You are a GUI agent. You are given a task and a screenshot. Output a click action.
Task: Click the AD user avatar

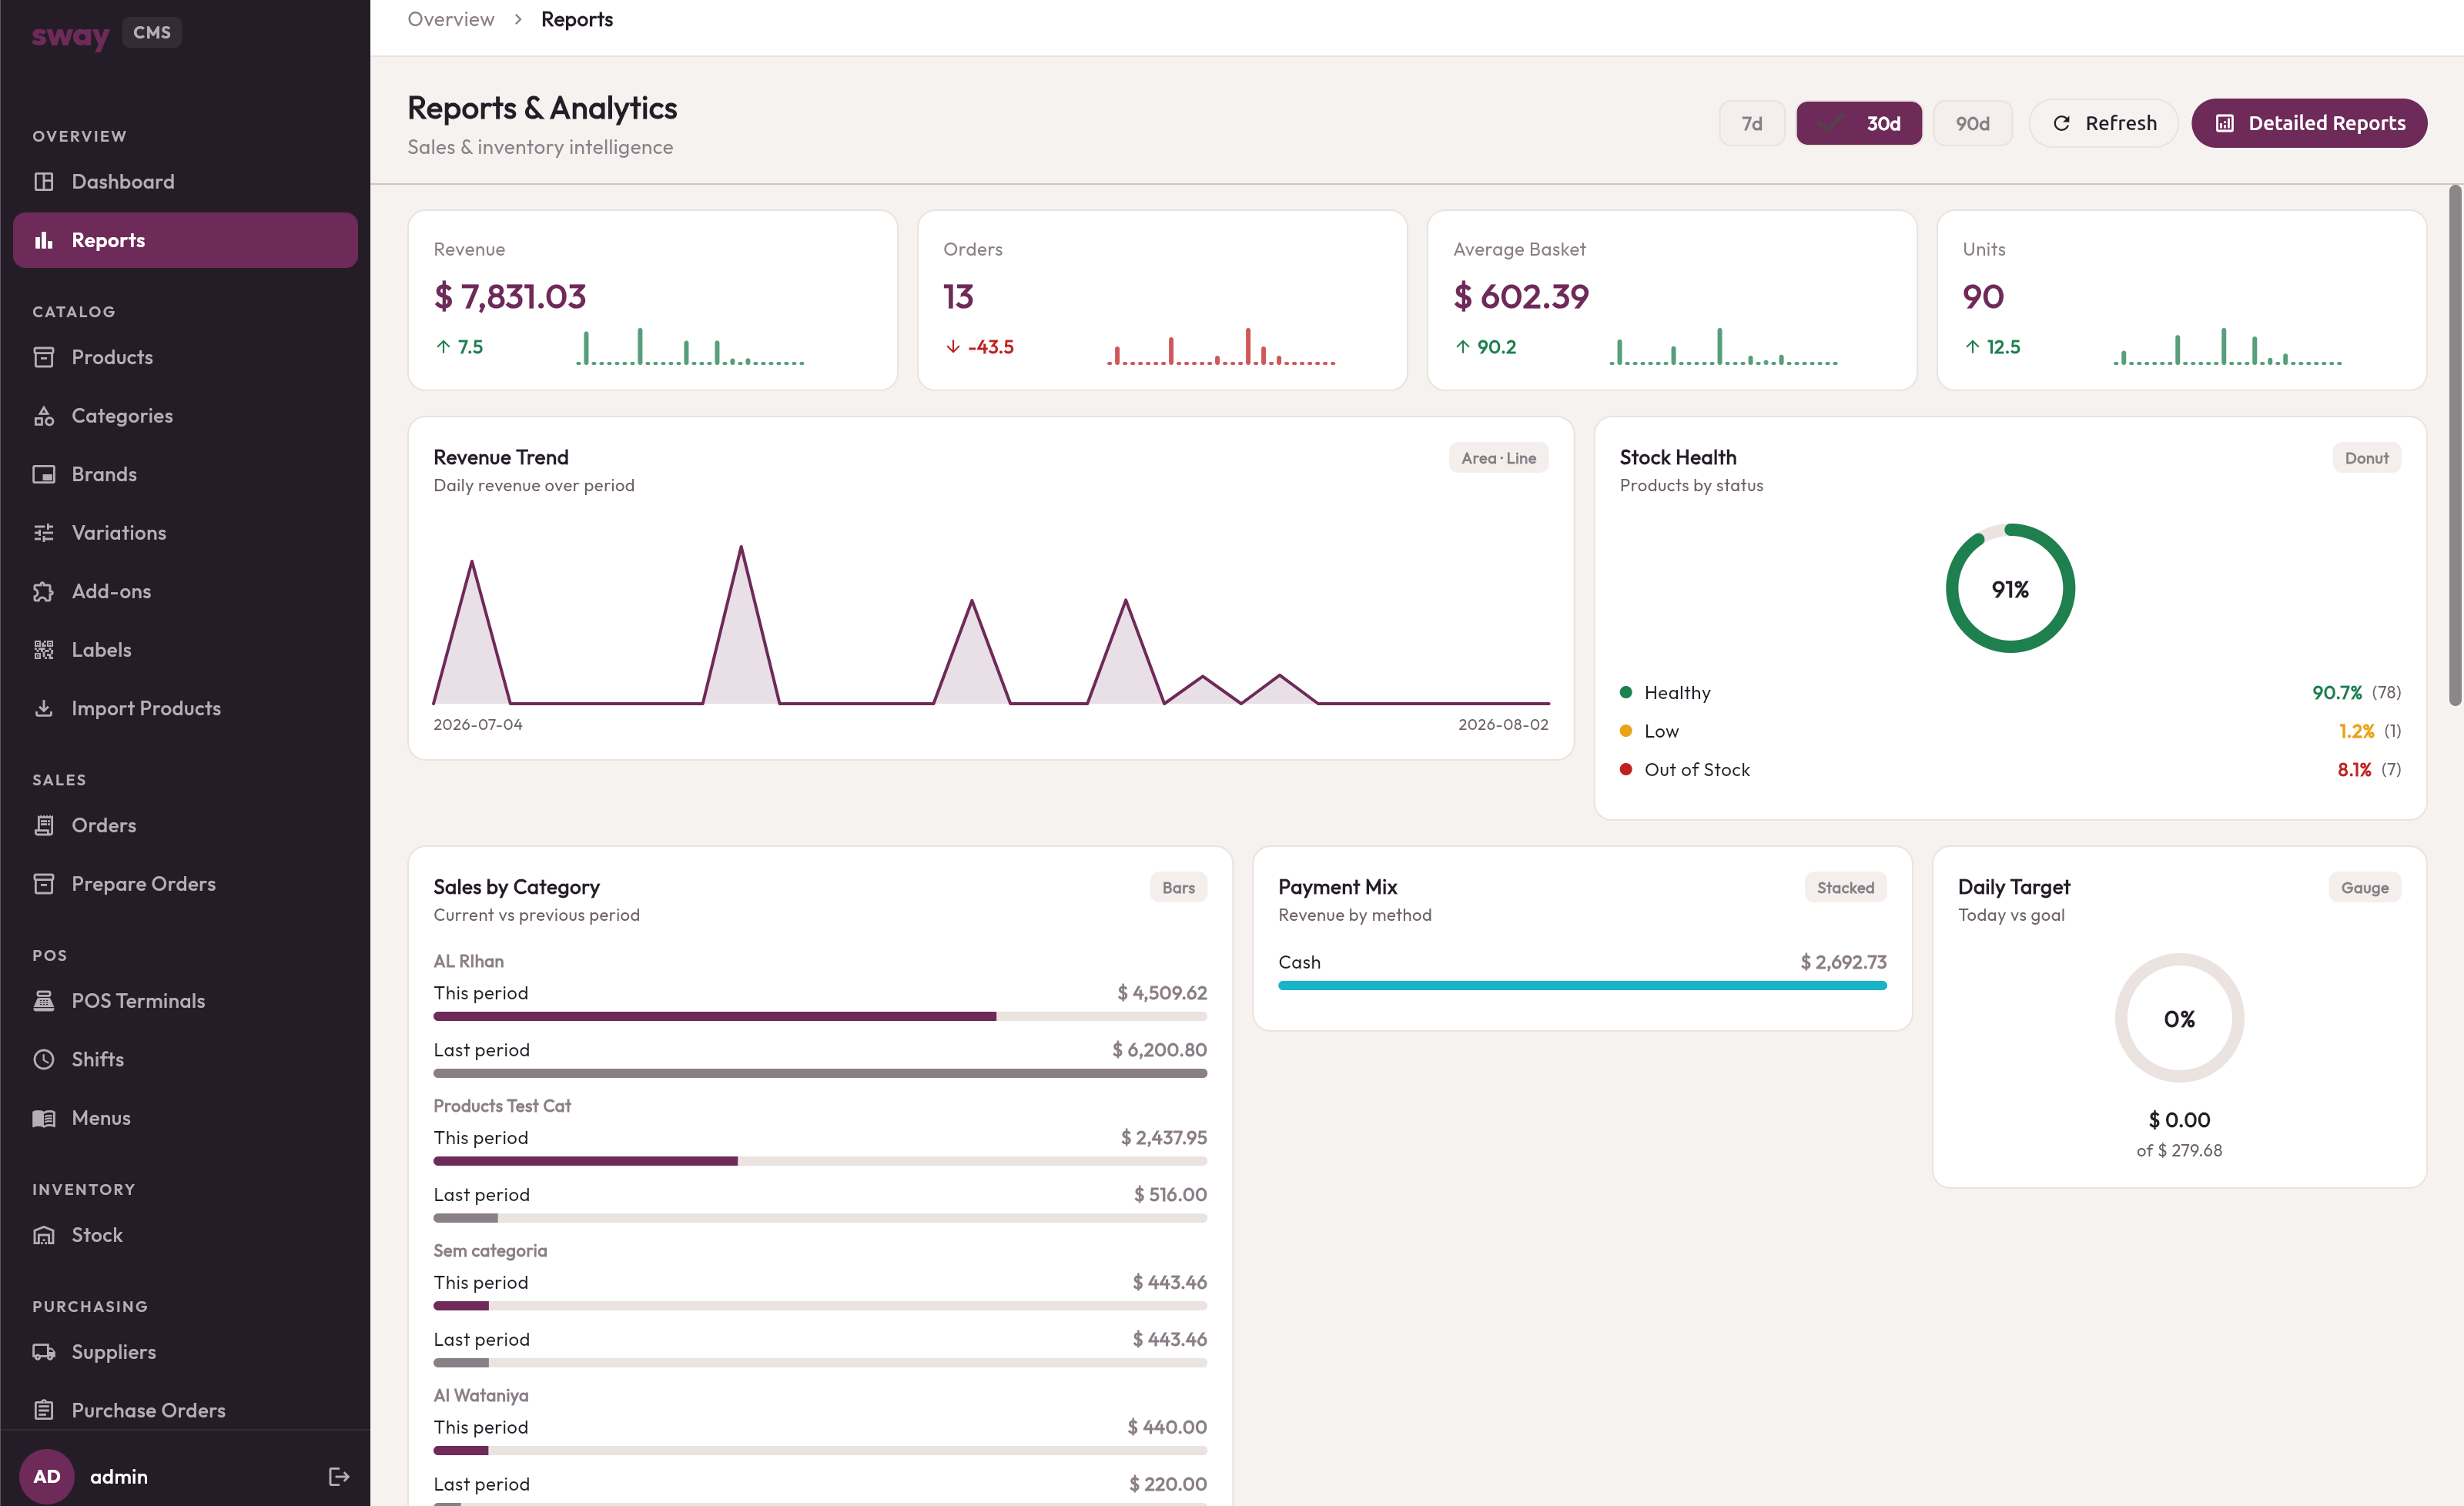47,1476
